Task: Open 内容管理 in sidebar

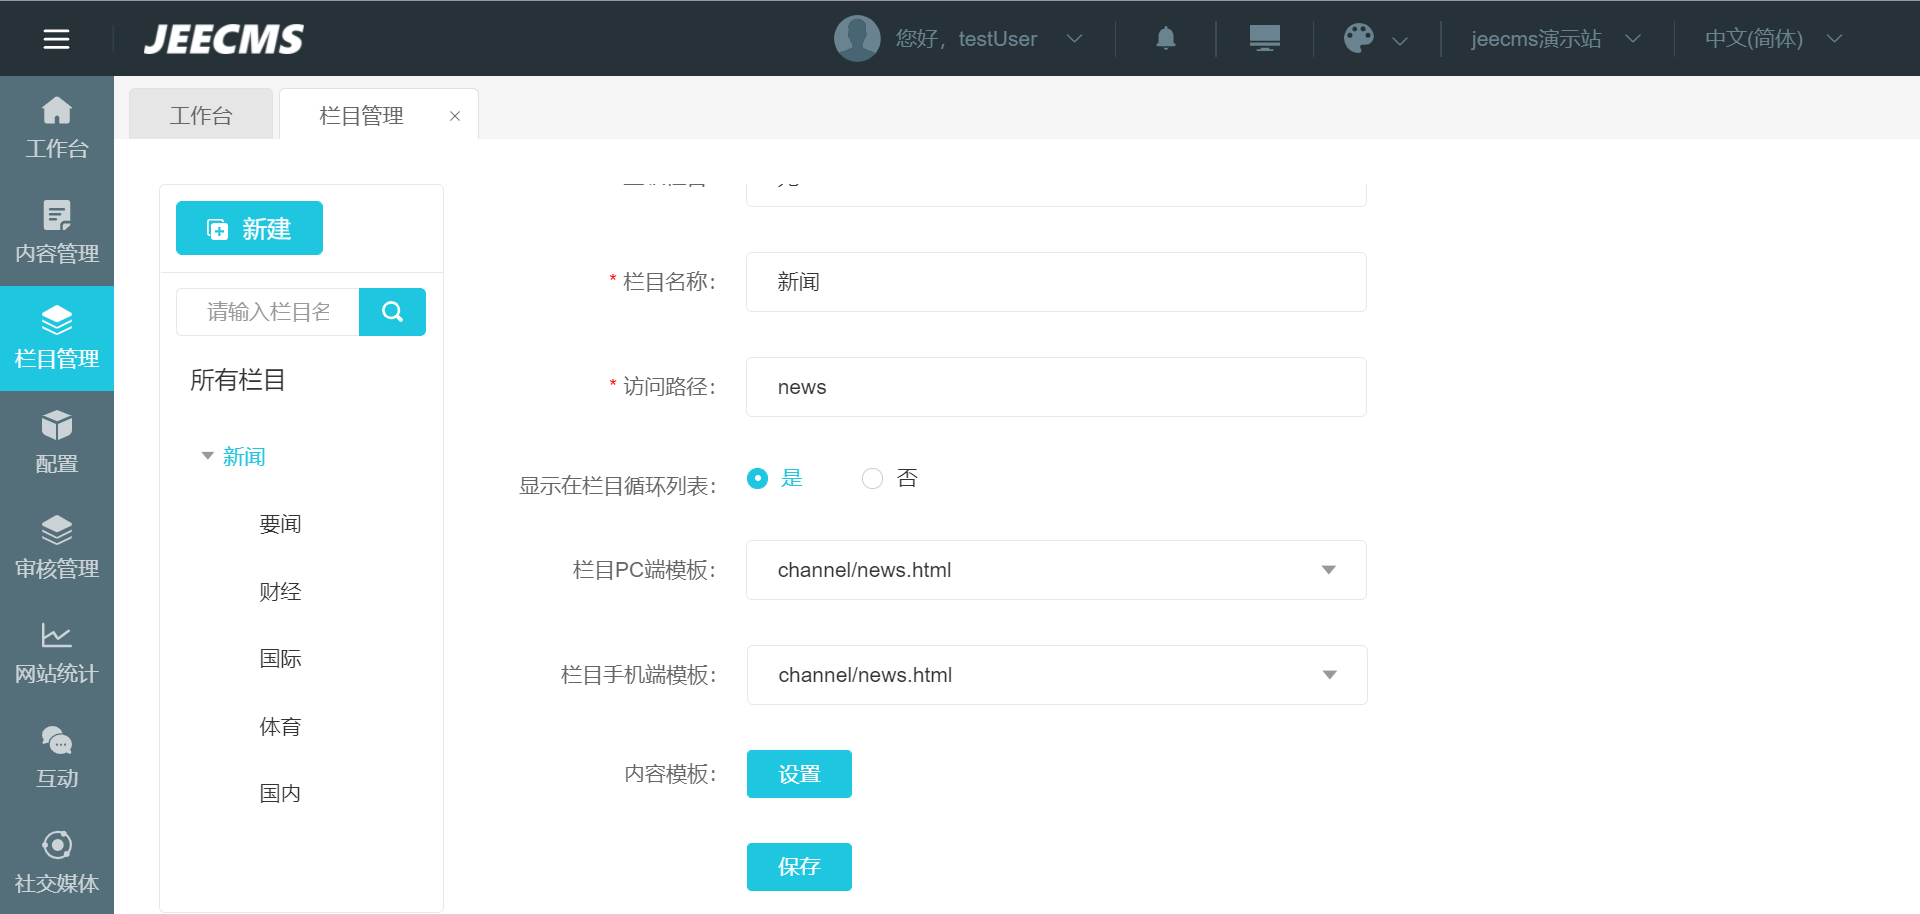Action: click(57, 234)
